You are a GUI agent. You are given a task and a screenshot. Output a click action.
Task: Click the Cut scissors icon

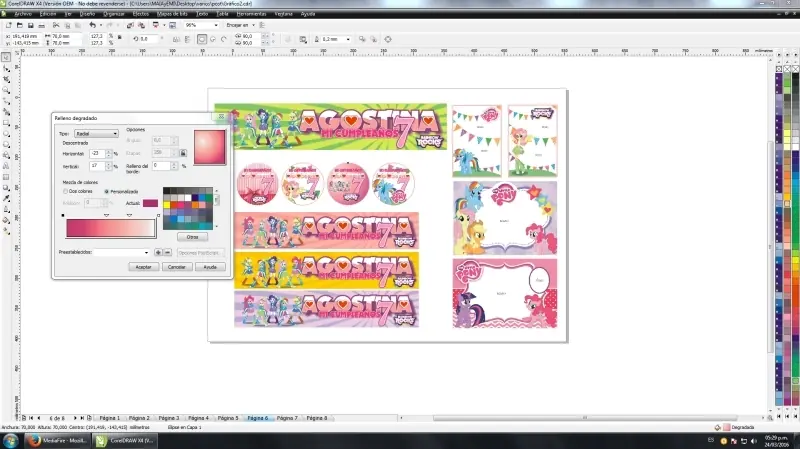point(56,25)
